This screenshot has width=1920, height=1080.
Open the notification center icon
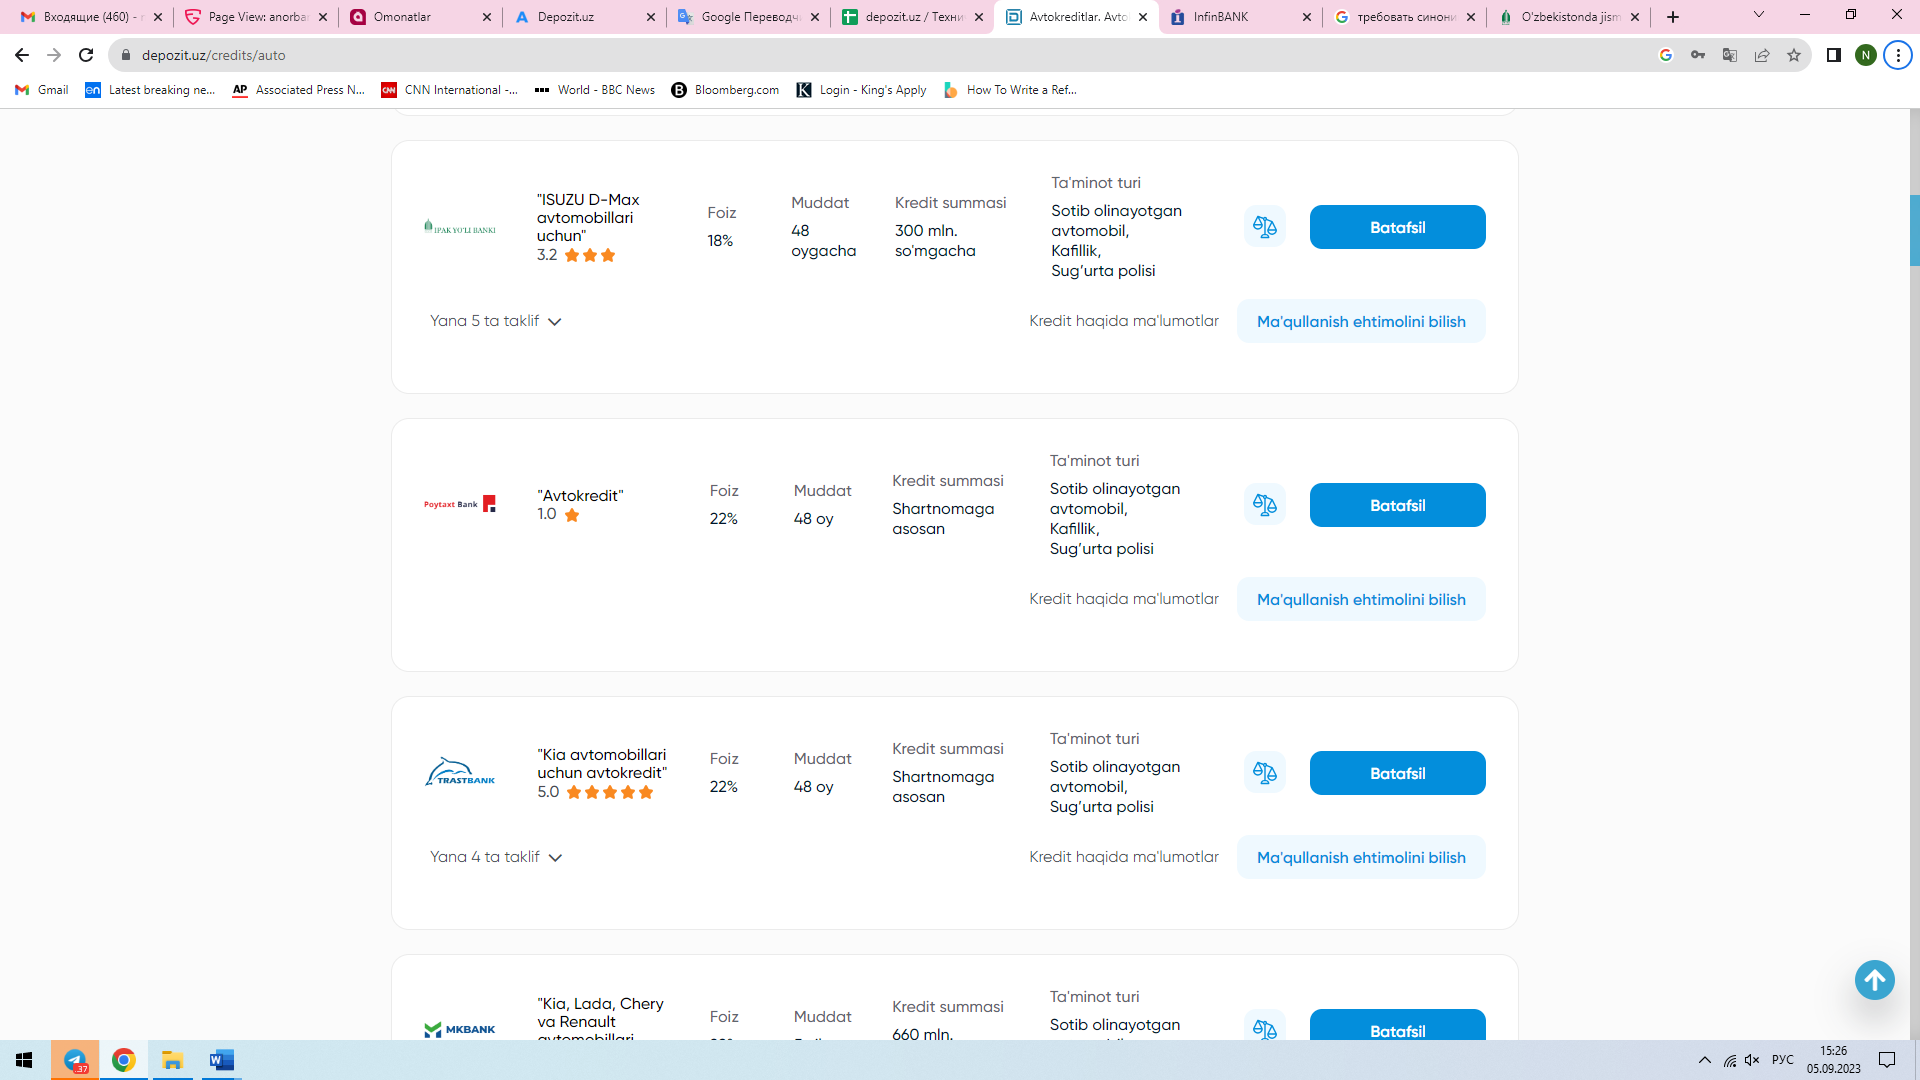1887,1060
